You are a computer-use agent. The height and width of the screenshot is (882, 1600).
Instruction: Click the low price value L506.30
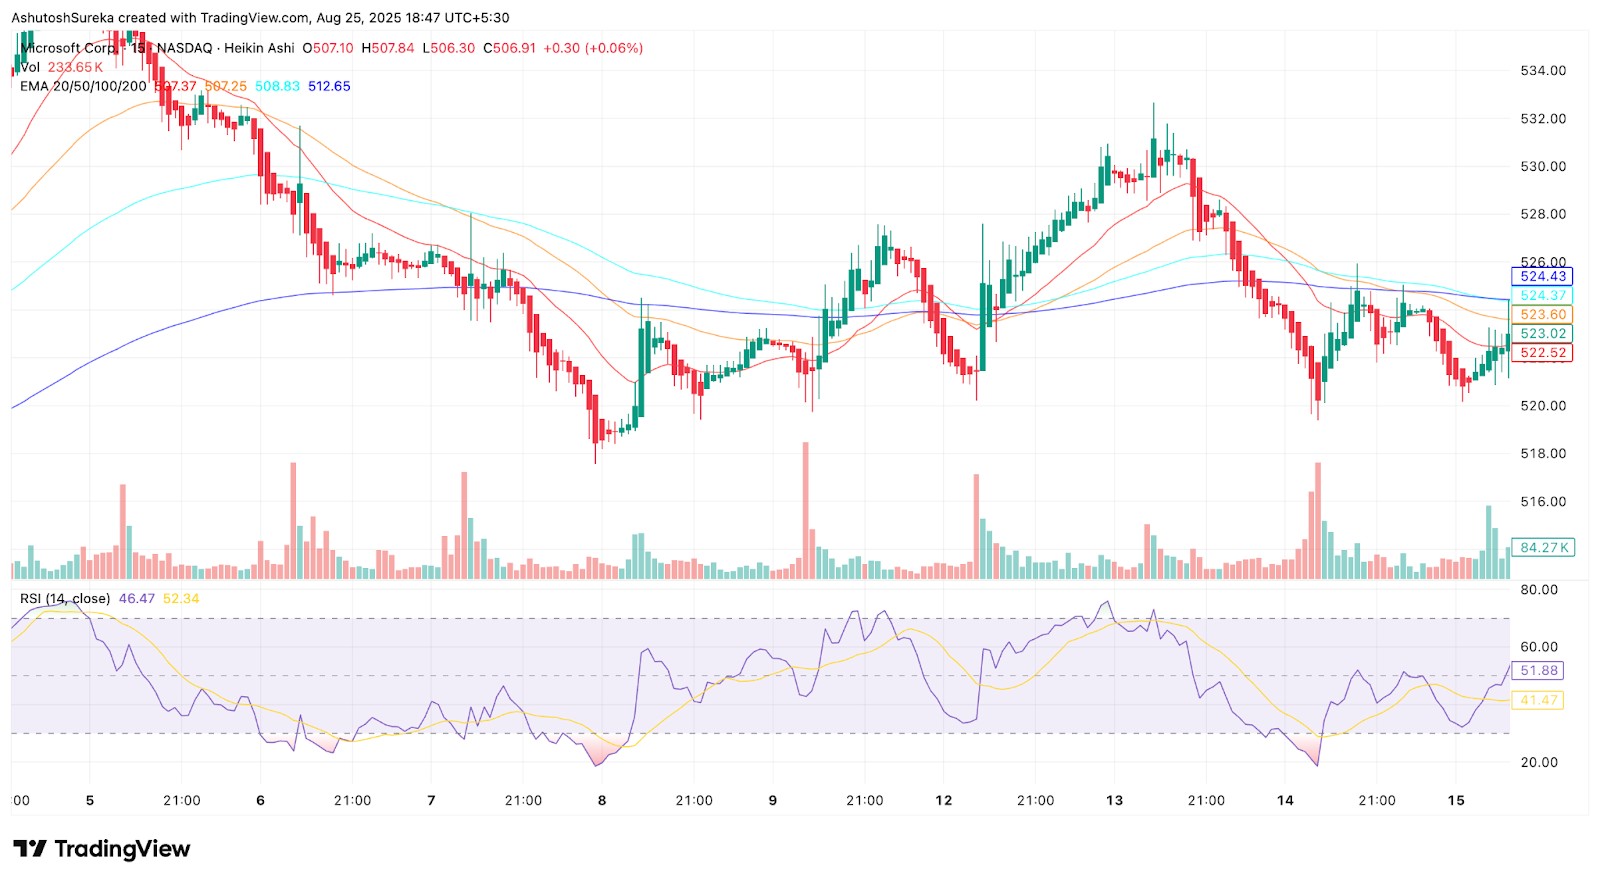click(x=449, y=48)
